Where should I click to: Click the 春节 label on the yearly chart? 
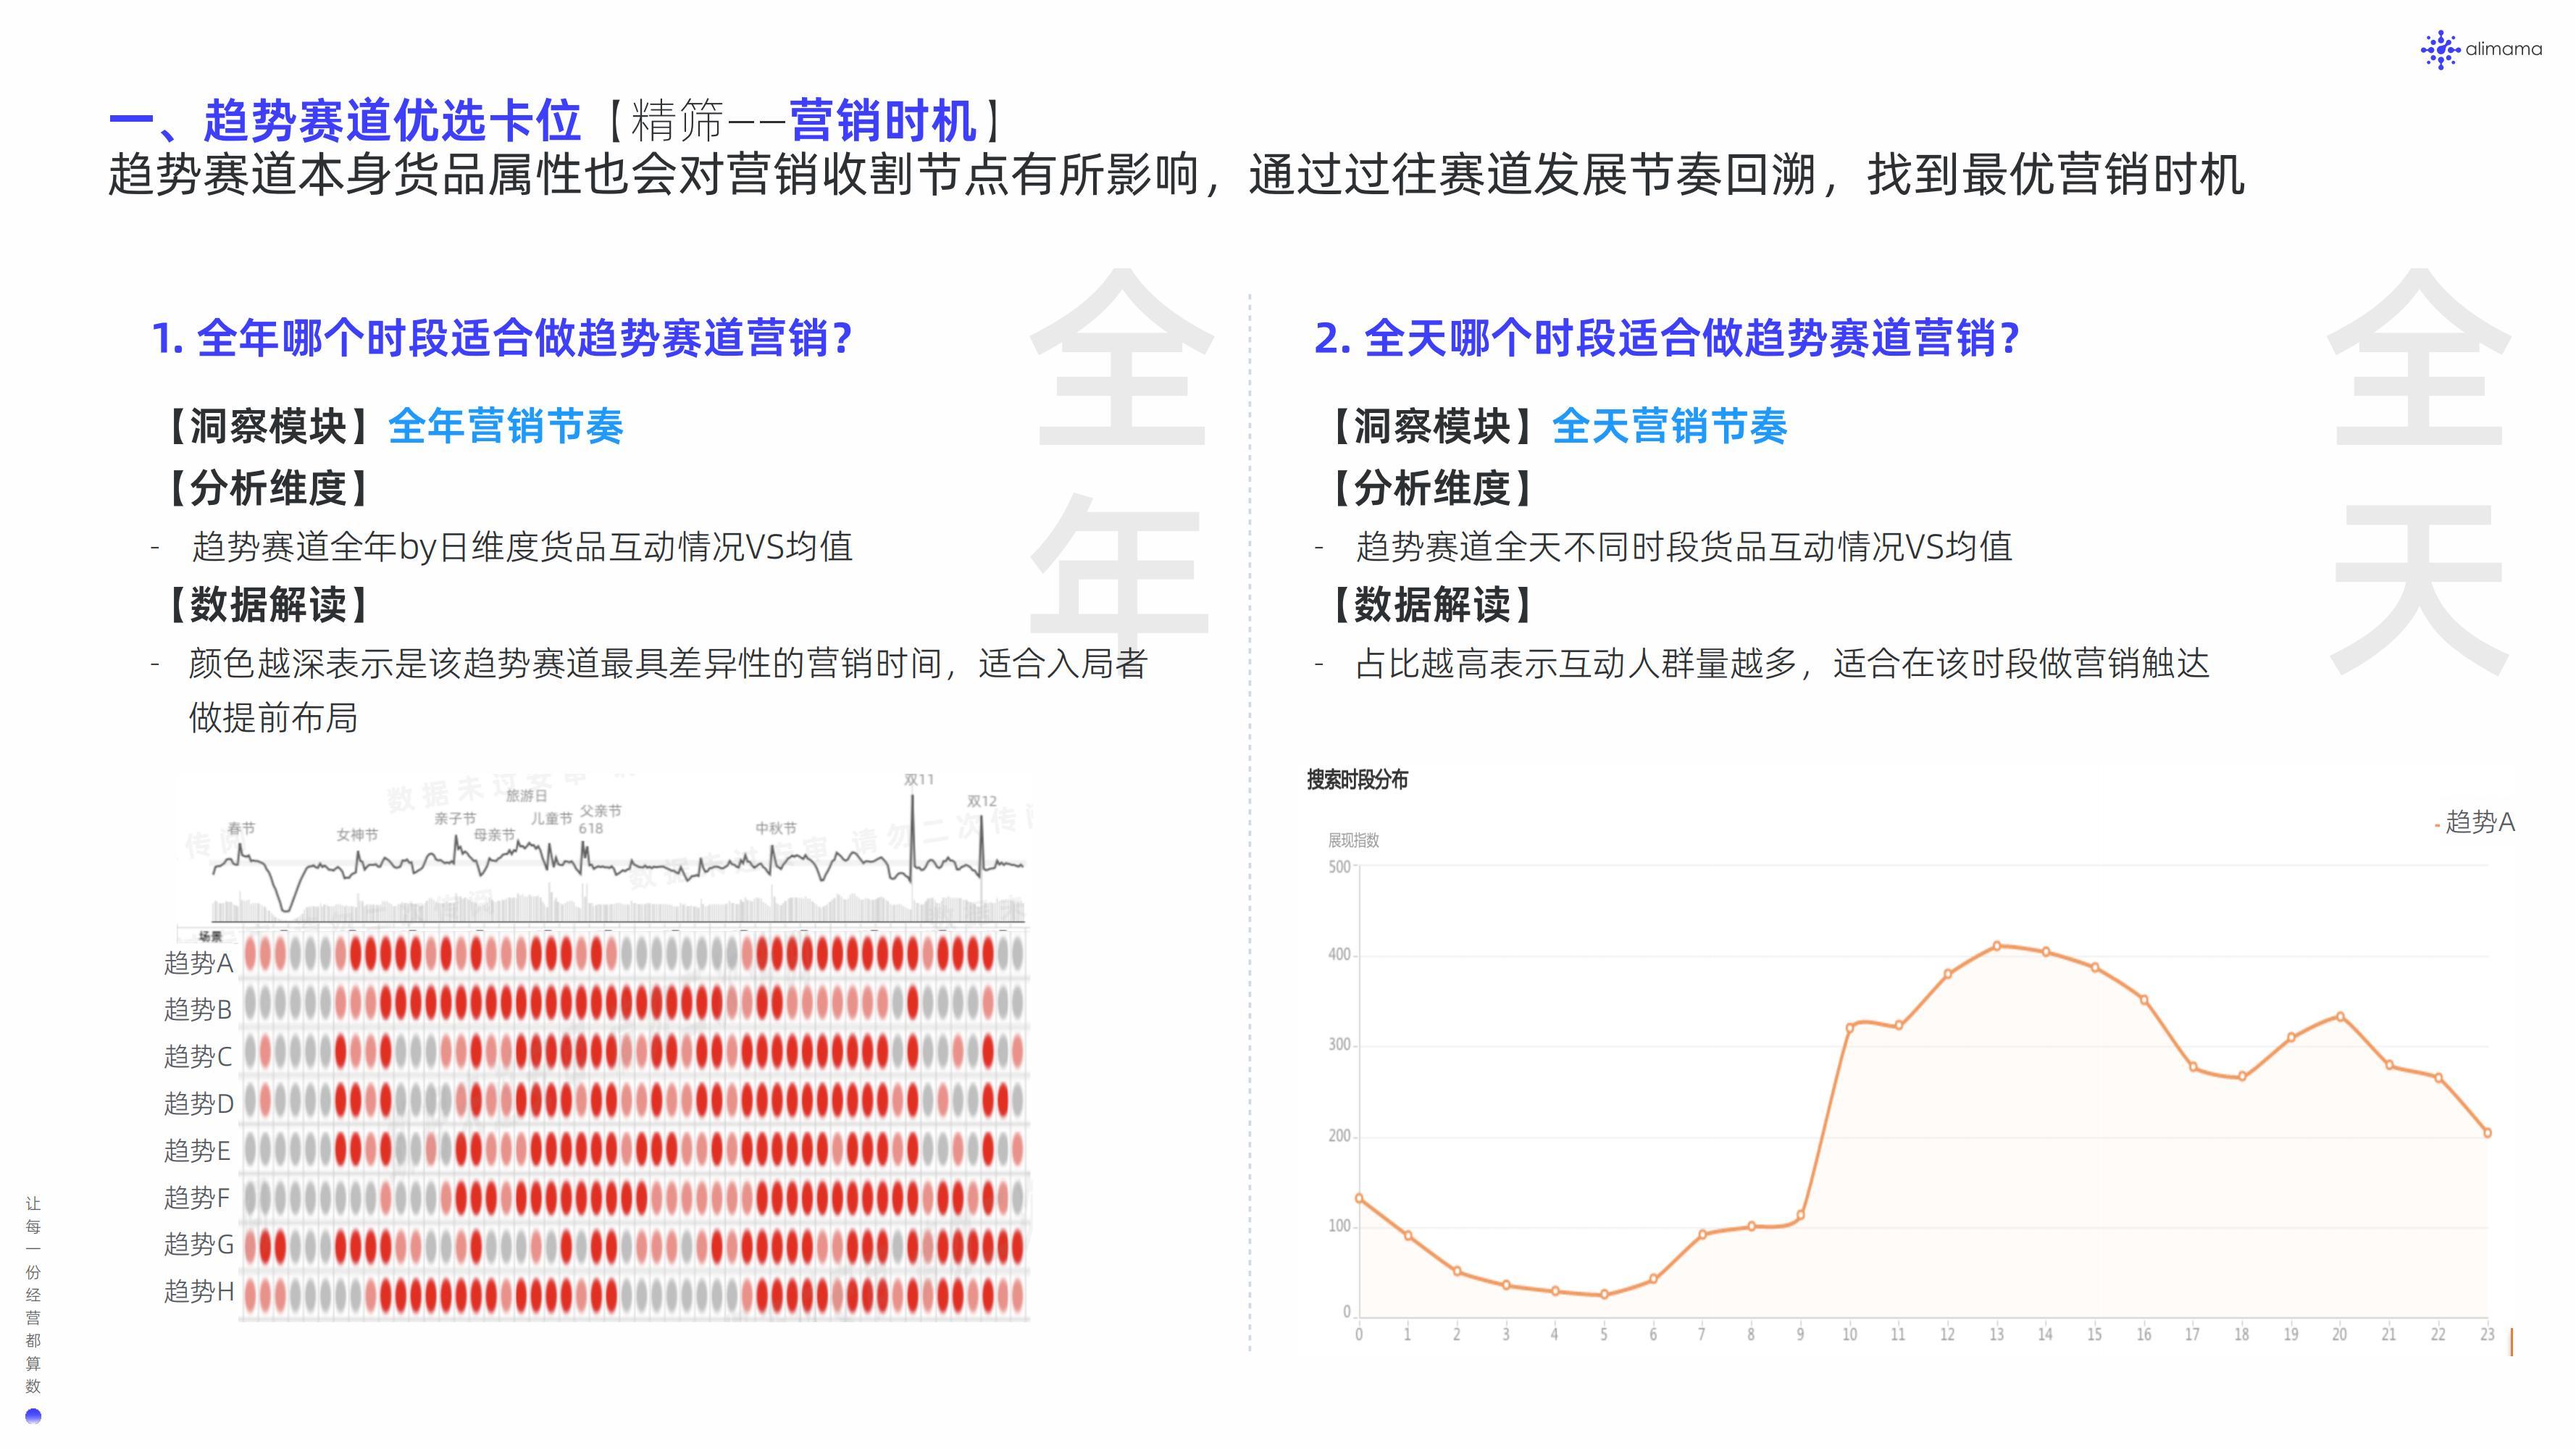tap(241, 828)
